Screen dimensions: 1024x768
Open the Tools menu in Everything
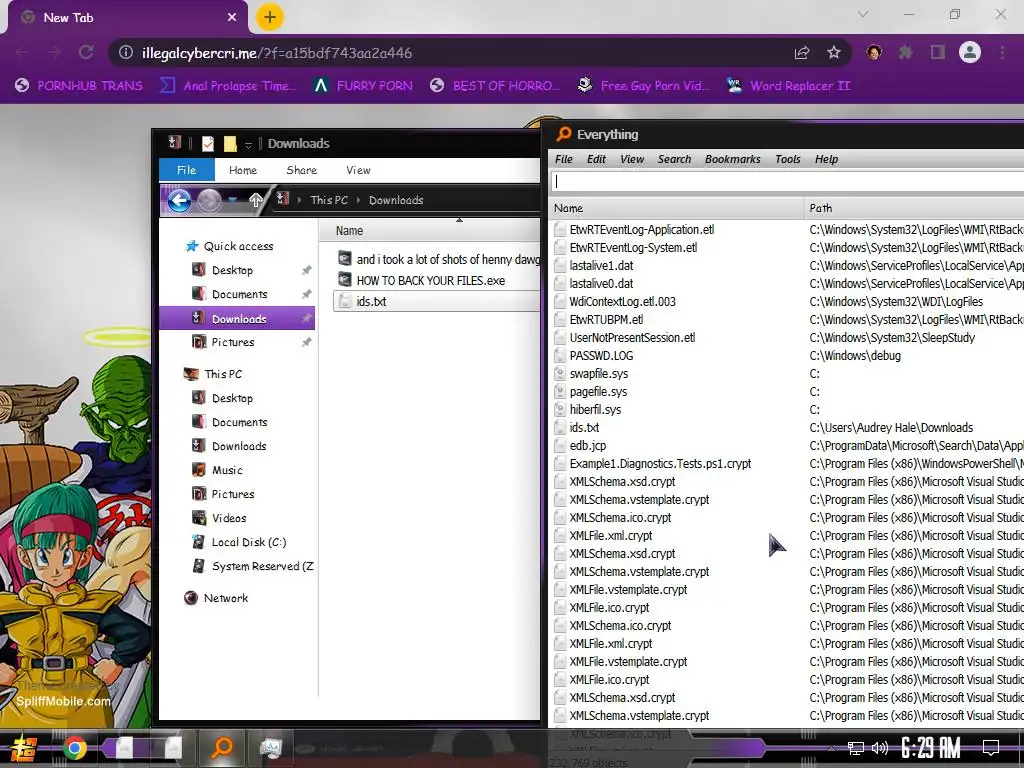pos(788,159)
